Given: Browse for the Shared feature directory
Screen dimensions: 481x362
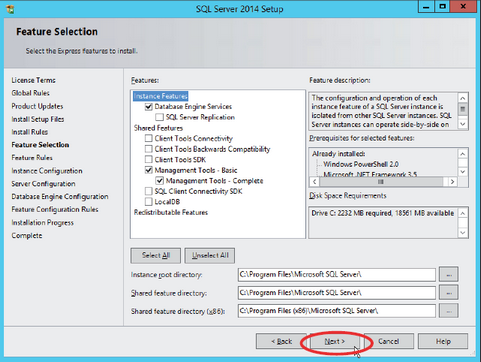Looking at the screenshot, I should click(449, 293).
